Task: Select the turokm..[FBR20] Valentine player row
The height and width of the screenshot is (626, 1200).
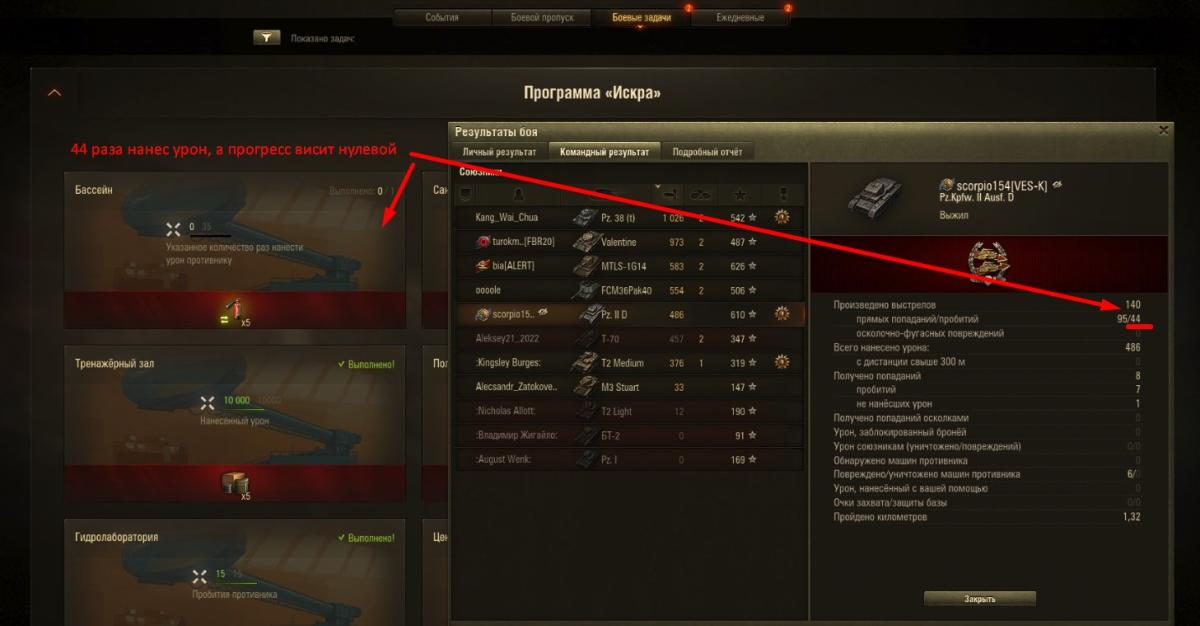Action: (629, 241)
